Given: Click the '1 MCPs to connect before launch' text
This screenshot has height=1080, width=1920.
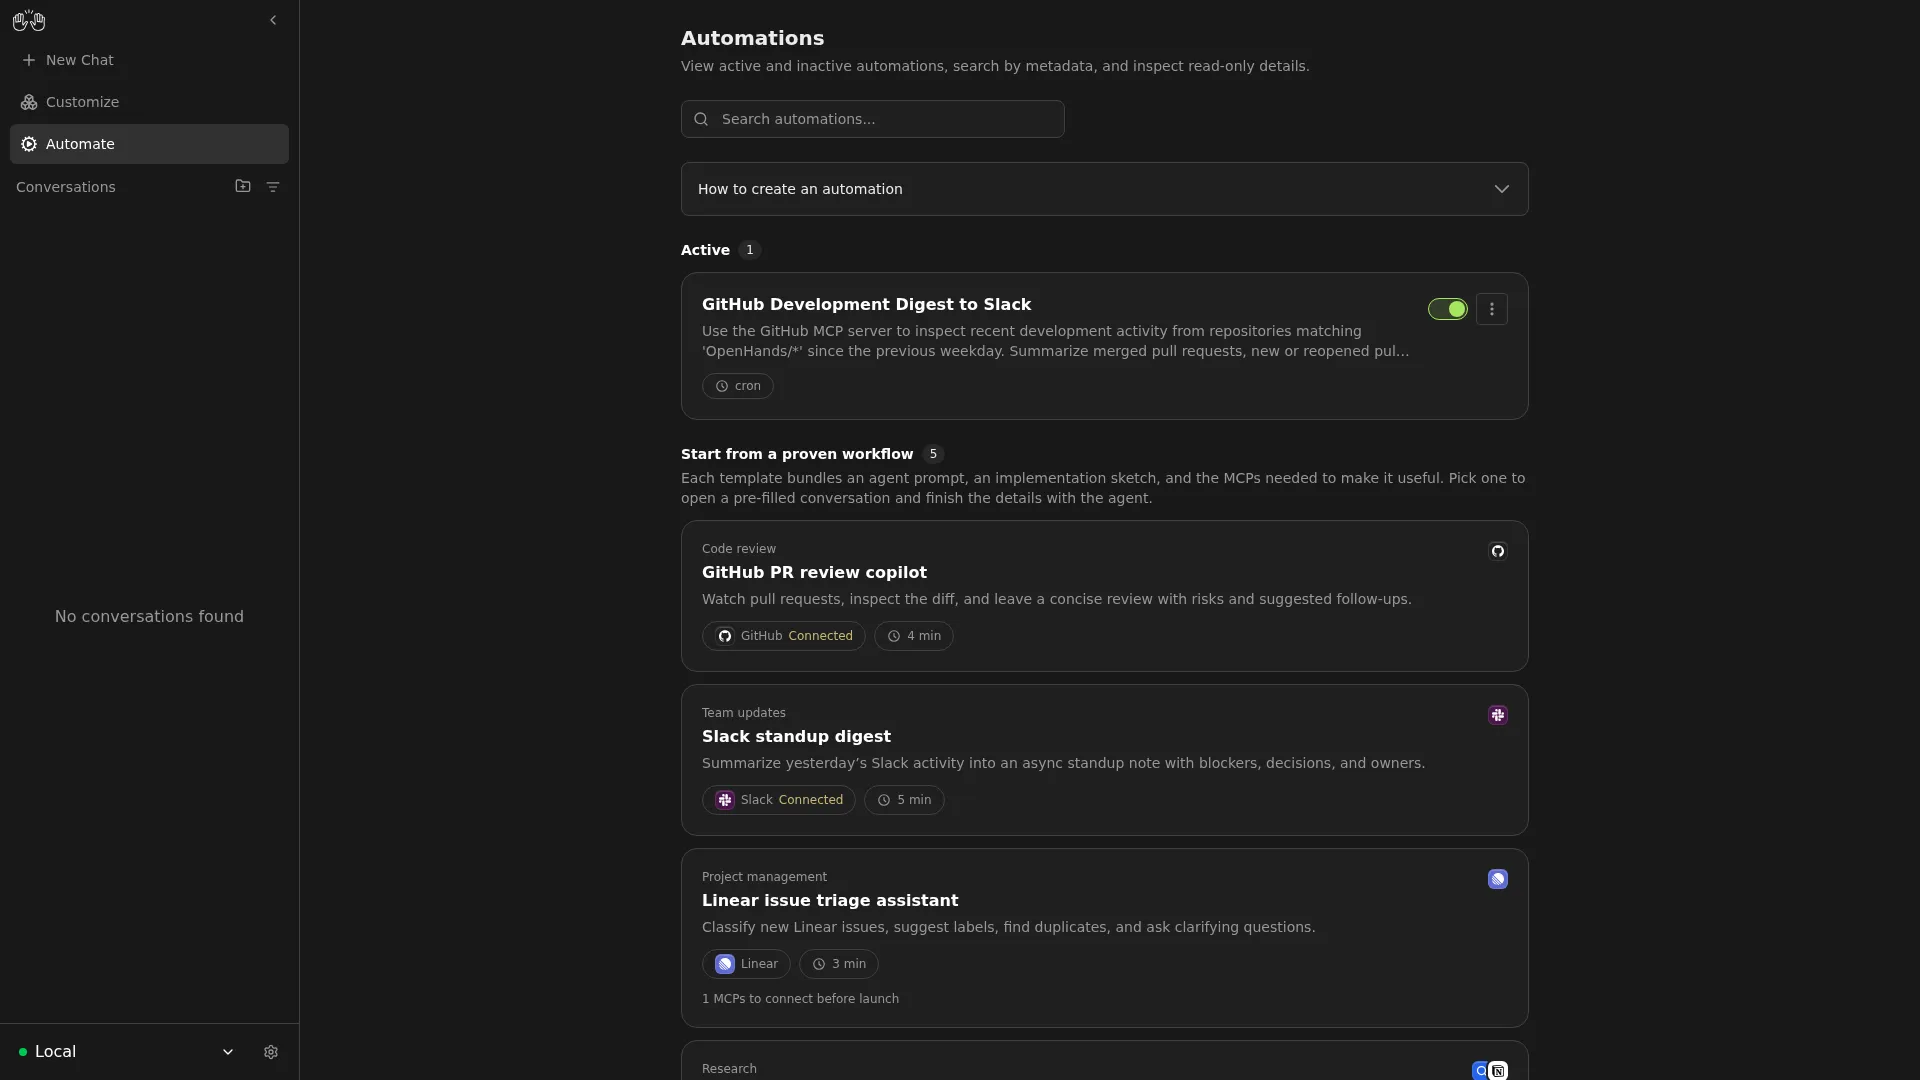Looking at the screenshot, I should 800,999.
